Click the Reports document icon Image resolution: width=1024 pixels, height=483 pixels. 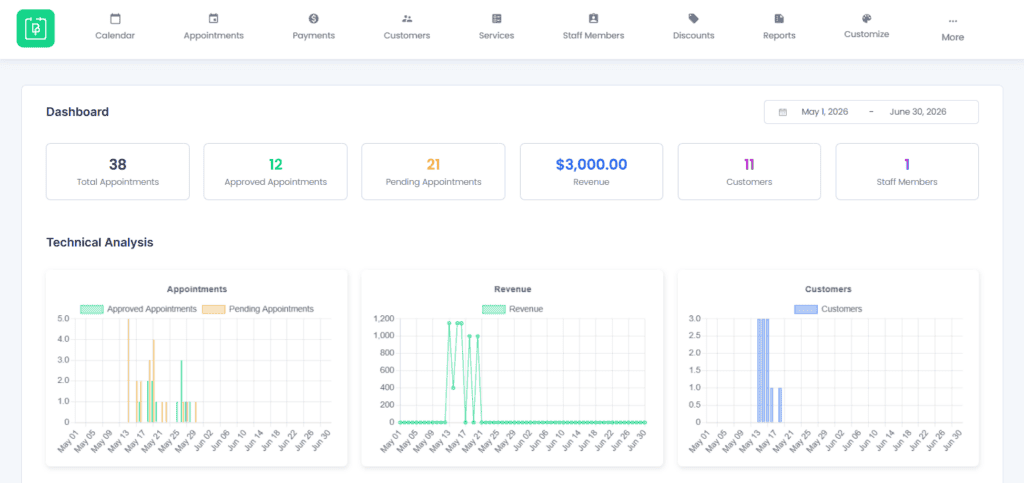779,18
